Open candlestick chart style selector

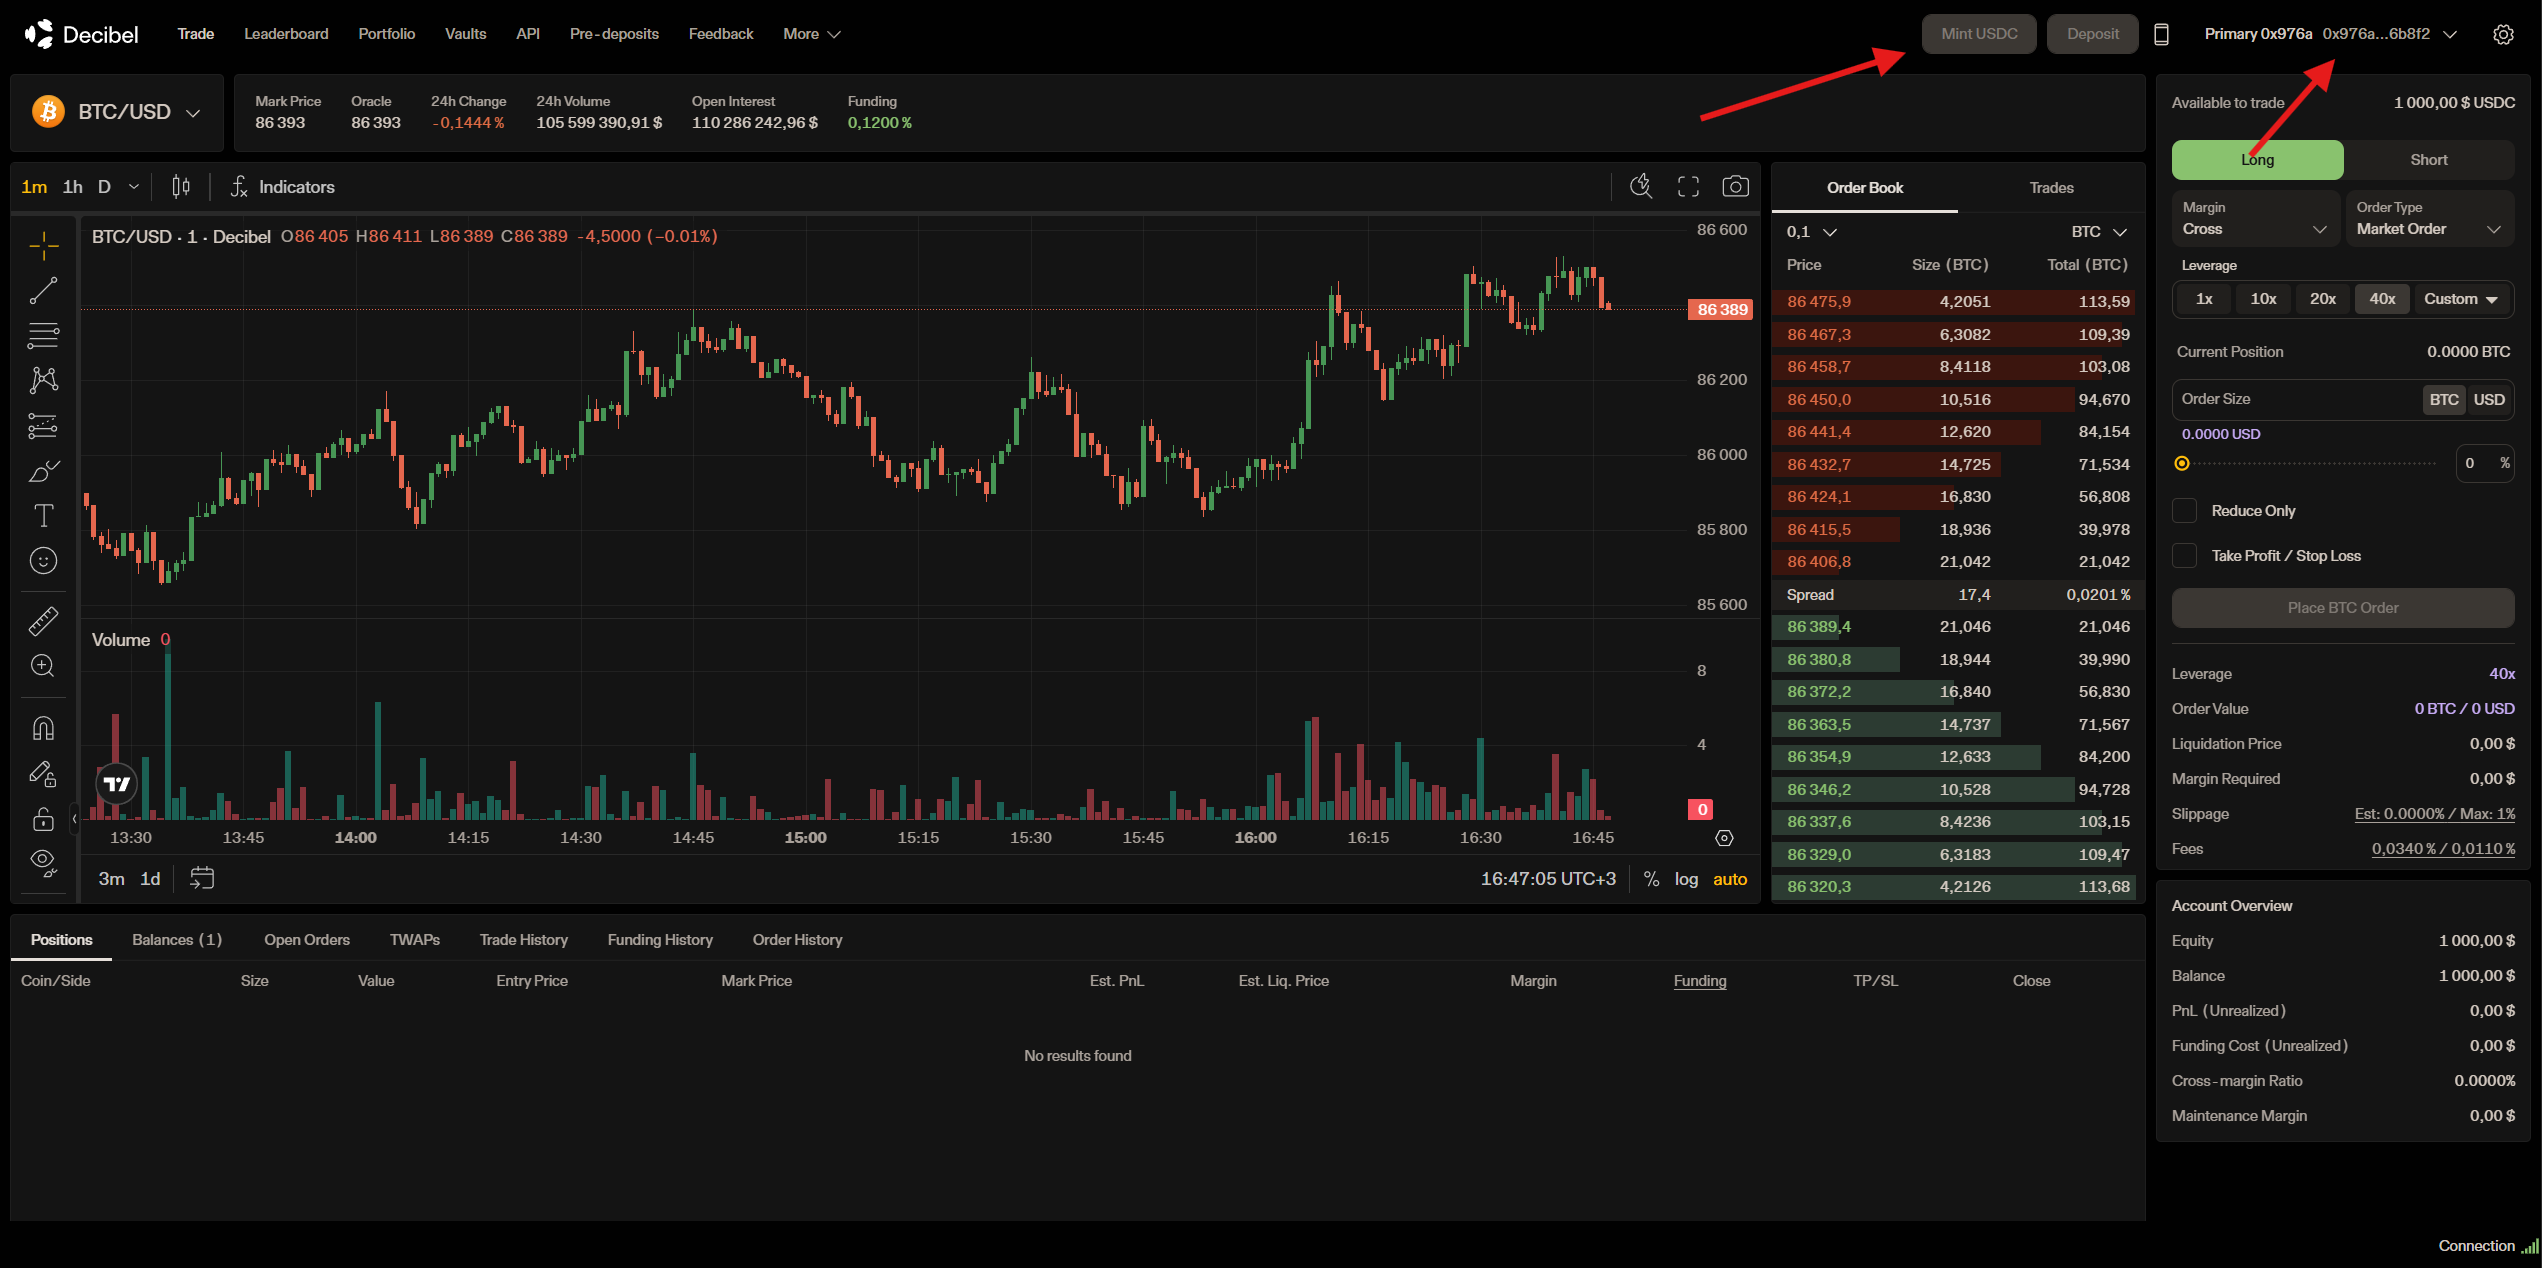(x=181, y=187)
